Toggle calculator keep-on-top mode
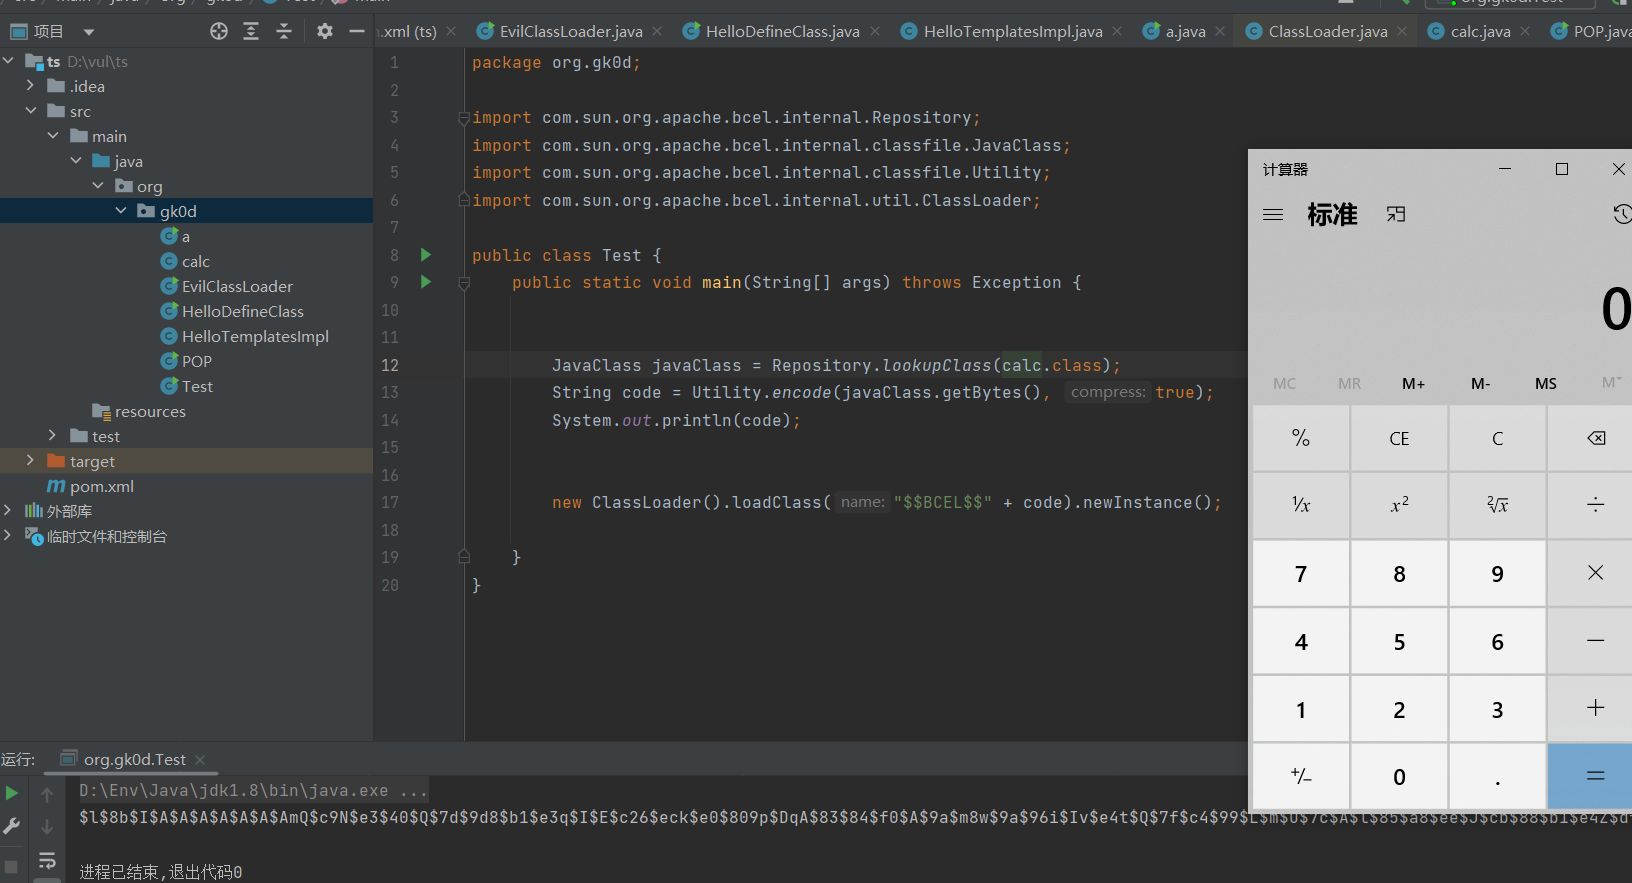The image size is (1632, 883). (1396, 215)
